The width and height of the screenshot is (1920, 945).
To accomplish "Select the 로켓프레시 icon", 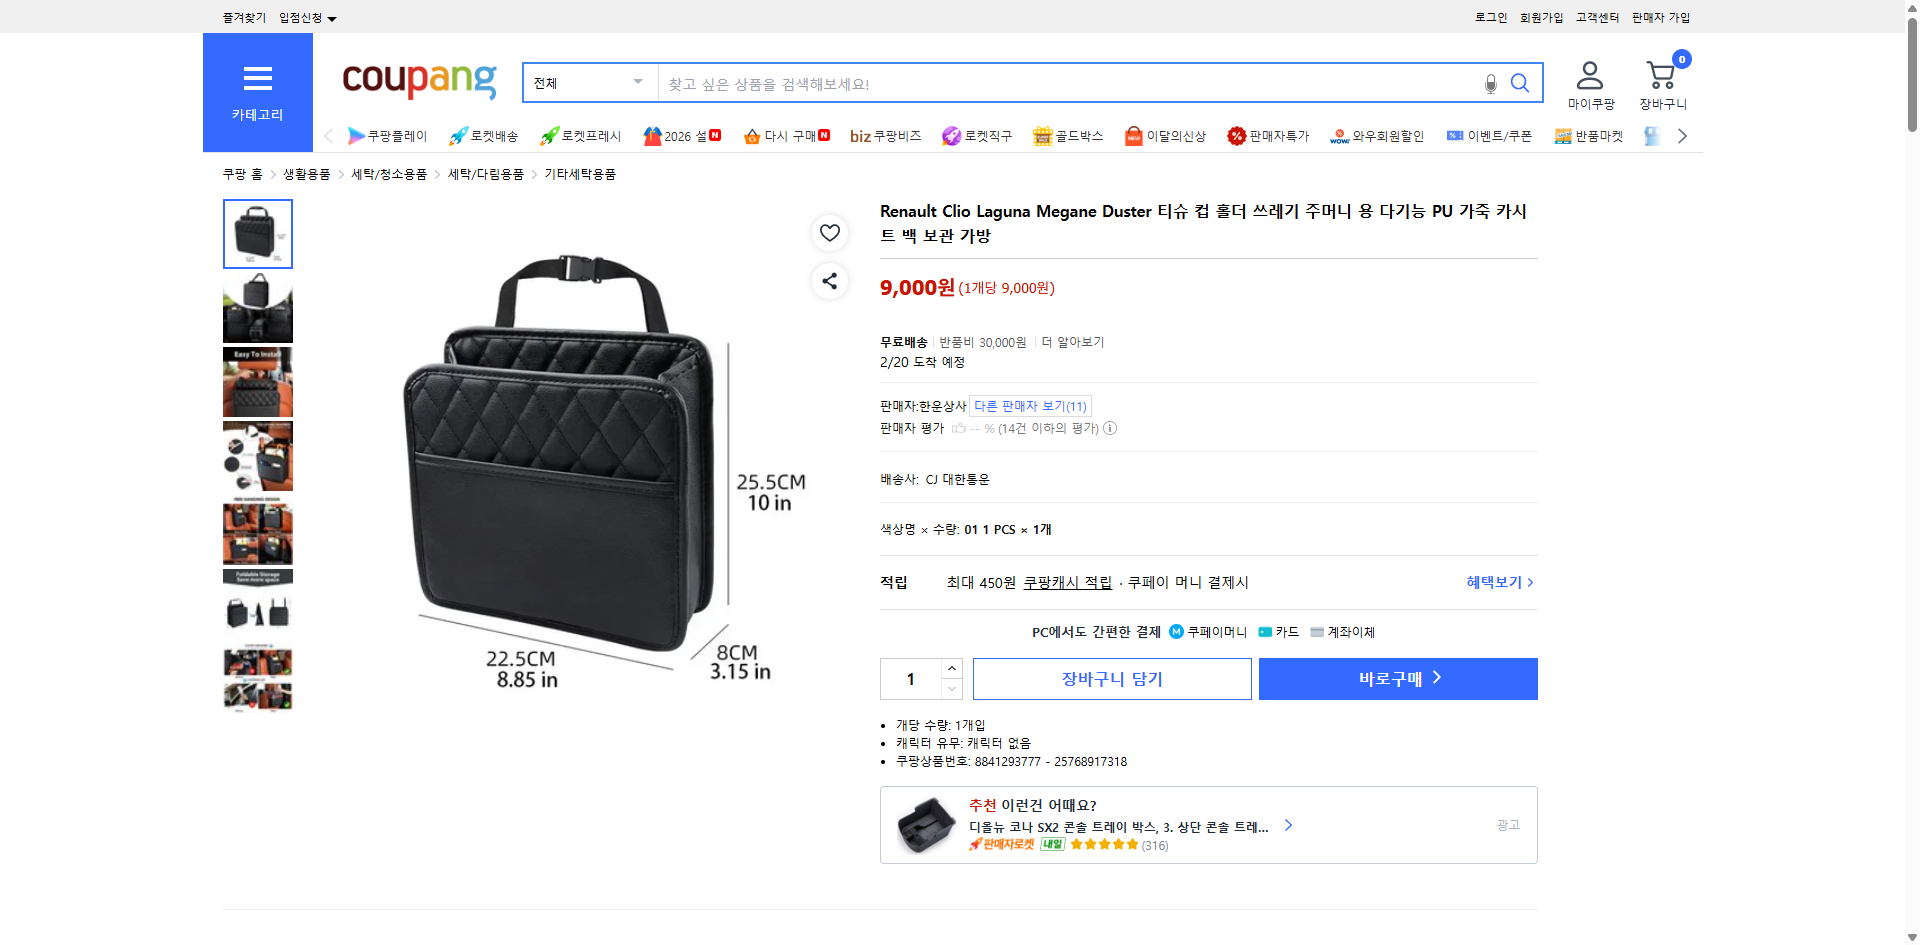I will [548, 136].
